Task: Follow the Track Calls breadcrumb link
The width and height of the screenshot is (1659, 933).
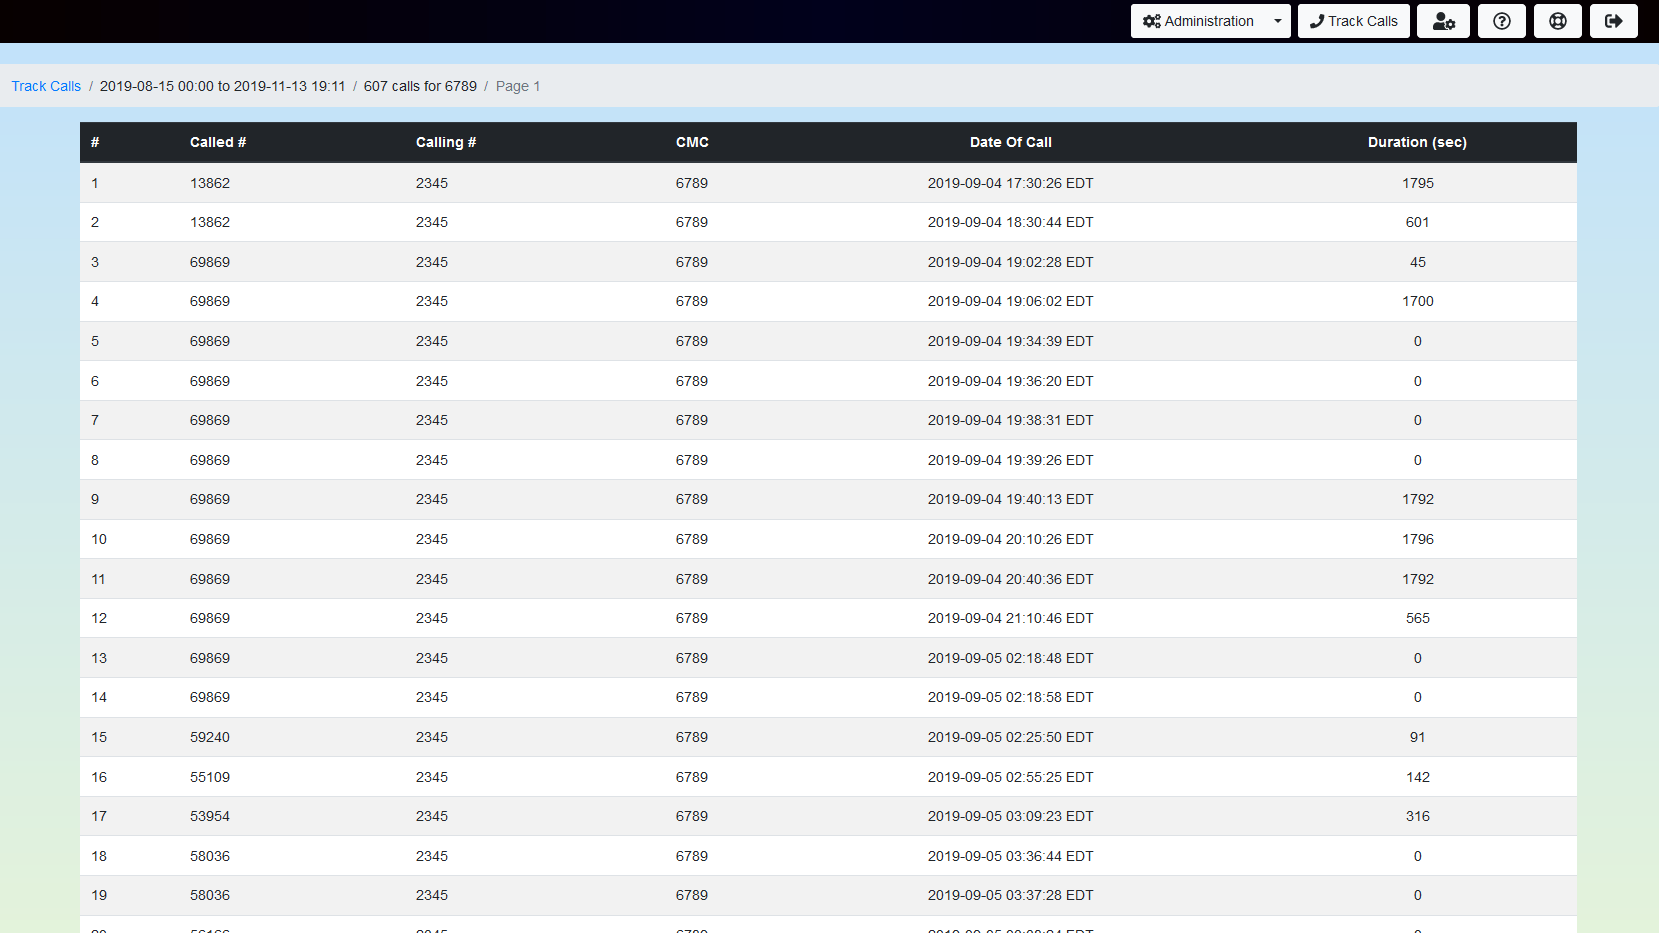Action: (x=46, y=86)
